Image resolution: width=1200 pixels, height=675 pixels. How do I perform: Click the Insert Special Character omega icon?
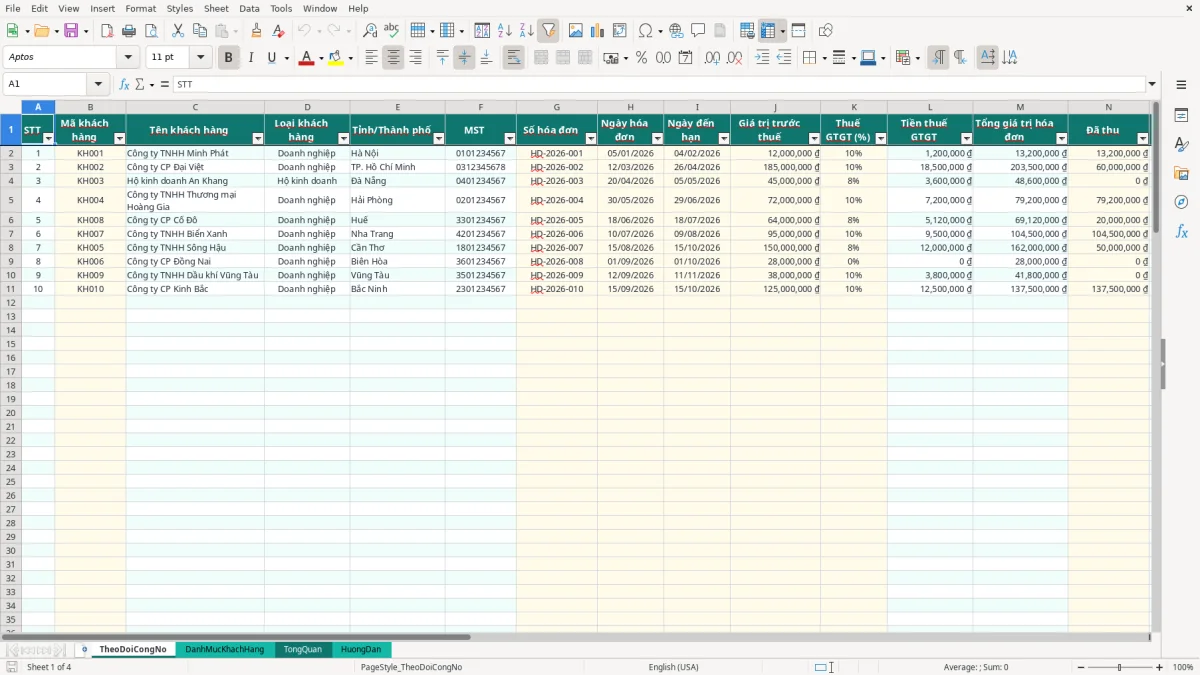coord(645,31)
